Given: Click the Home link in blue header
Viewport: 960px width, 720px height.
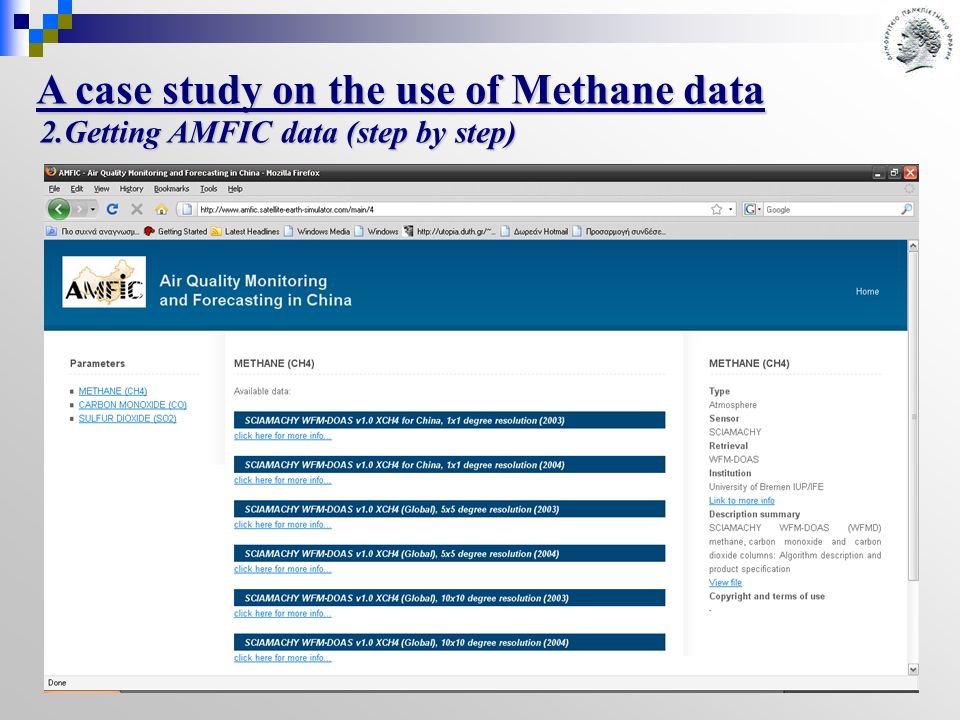Looking at the screenshot, I should click(867, 291).
